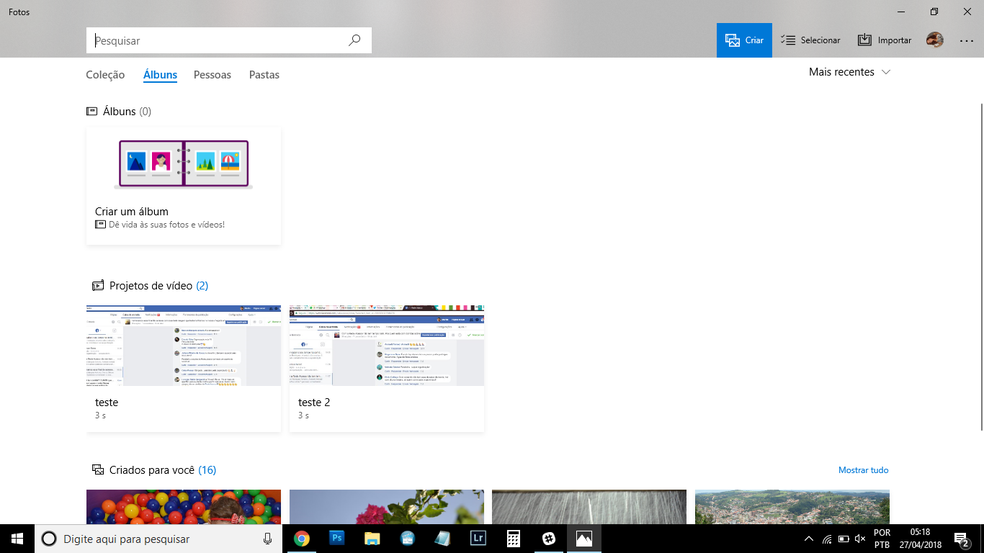Click the POR PTB language indicator
The image size is (984, 553).
(882, 539)
